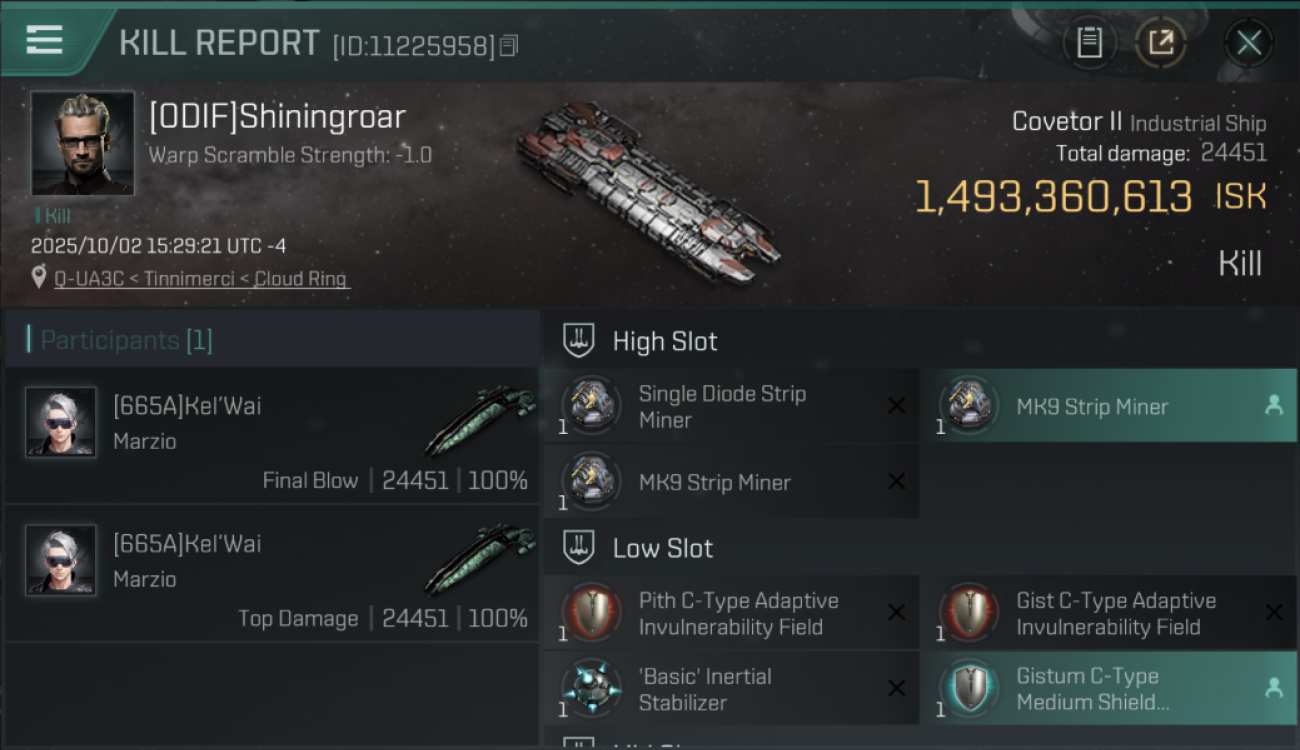Click the High Slot section header
This screenshot has width=1300, height=750.
click(x=665, y=342)
